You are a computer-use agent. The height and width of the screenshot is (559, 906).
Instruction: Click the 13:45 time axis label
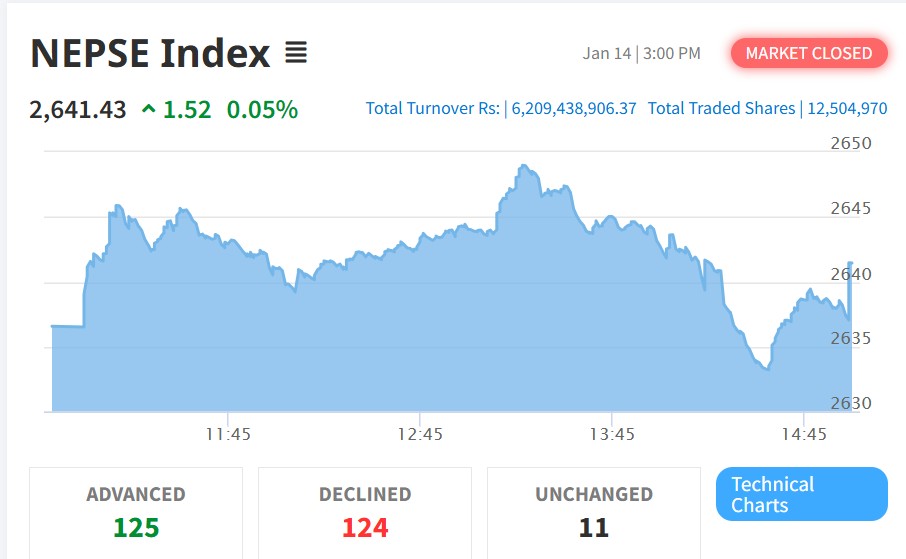[612, 435]
